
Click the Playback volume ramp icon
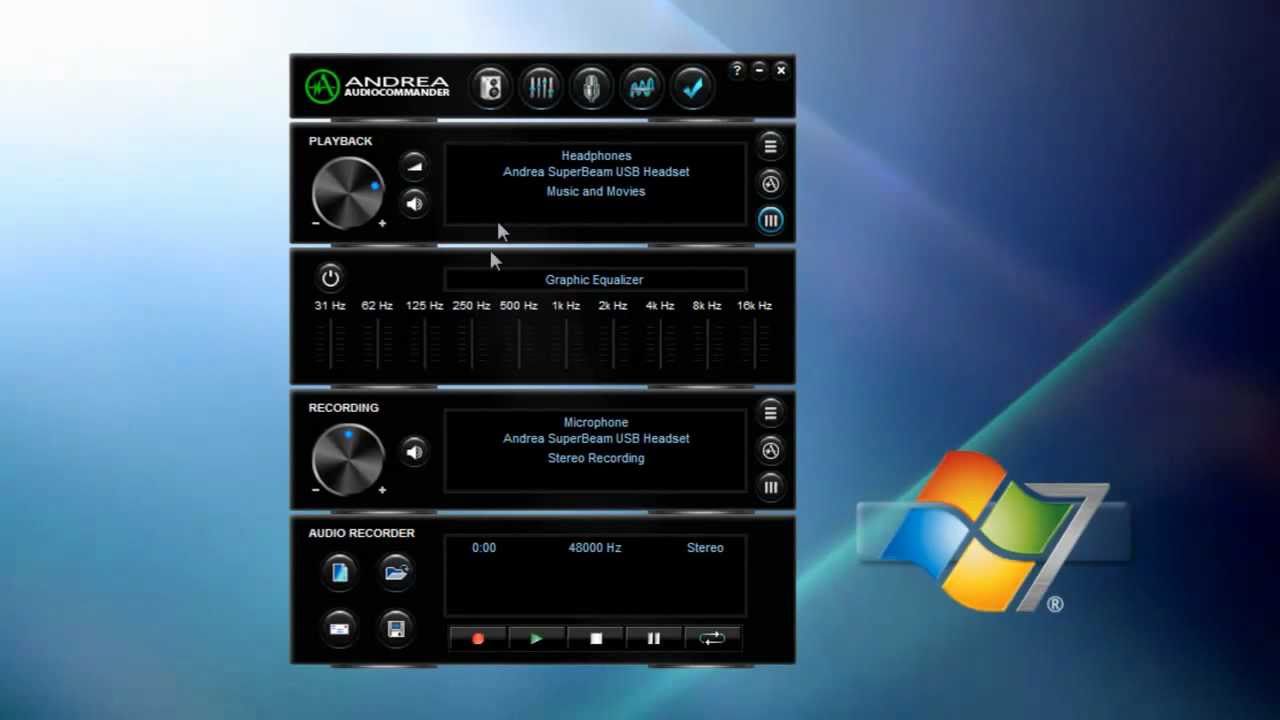pyautogui.click(x=414, y=166)
